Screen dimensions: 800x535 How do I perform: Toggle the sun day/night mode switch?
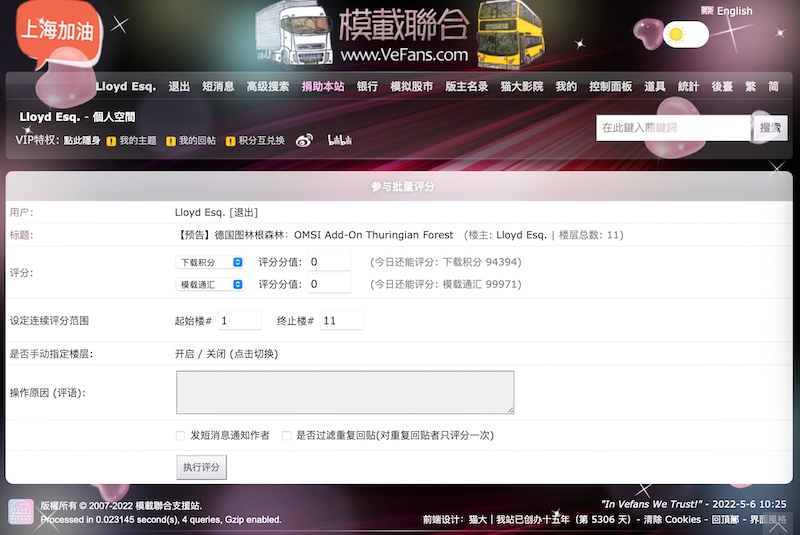pos(685,35)
